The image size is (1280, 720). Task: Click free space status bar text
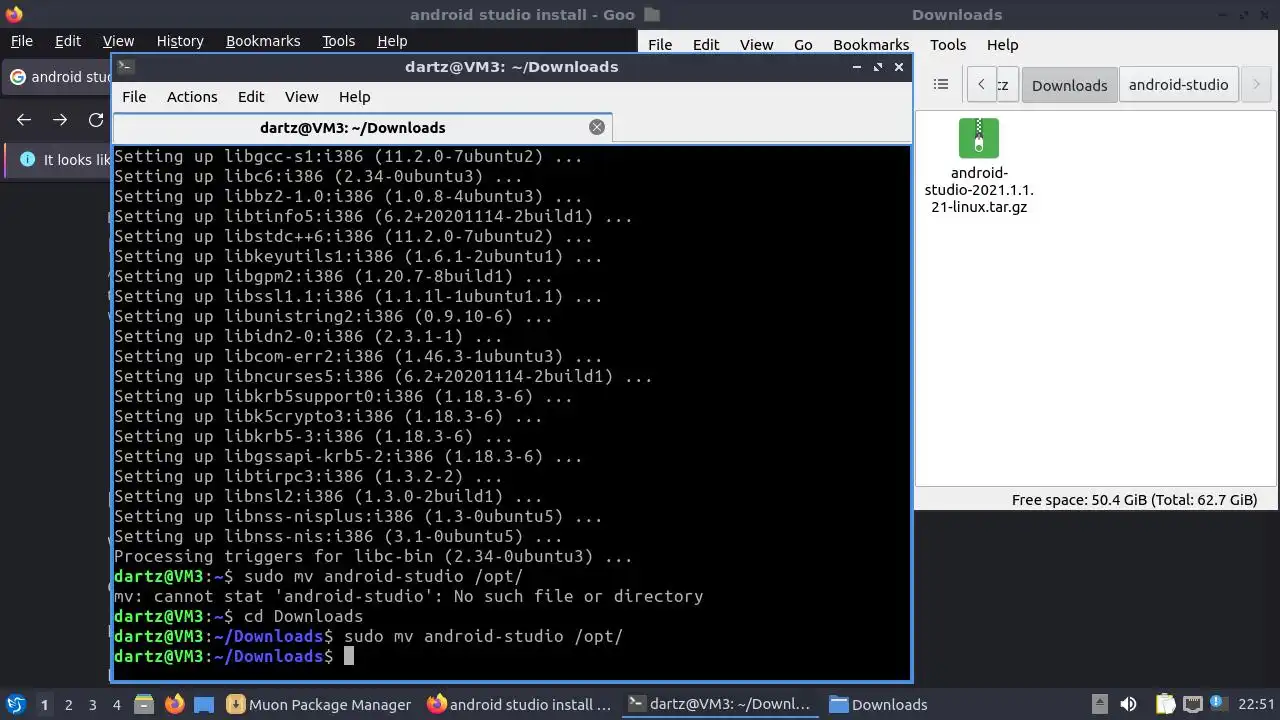tap(1134, 500)
